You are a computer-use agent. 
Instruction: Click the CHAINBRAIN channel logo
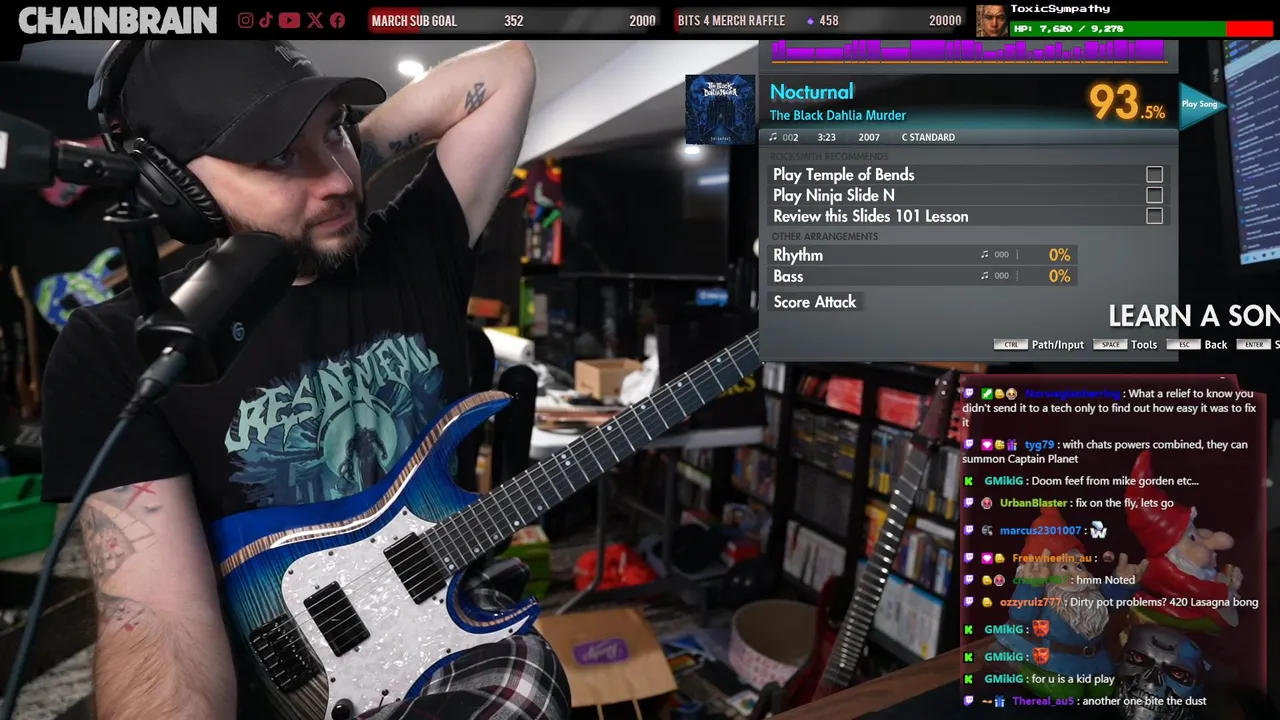pyautogui.click(x=117, y=20)
